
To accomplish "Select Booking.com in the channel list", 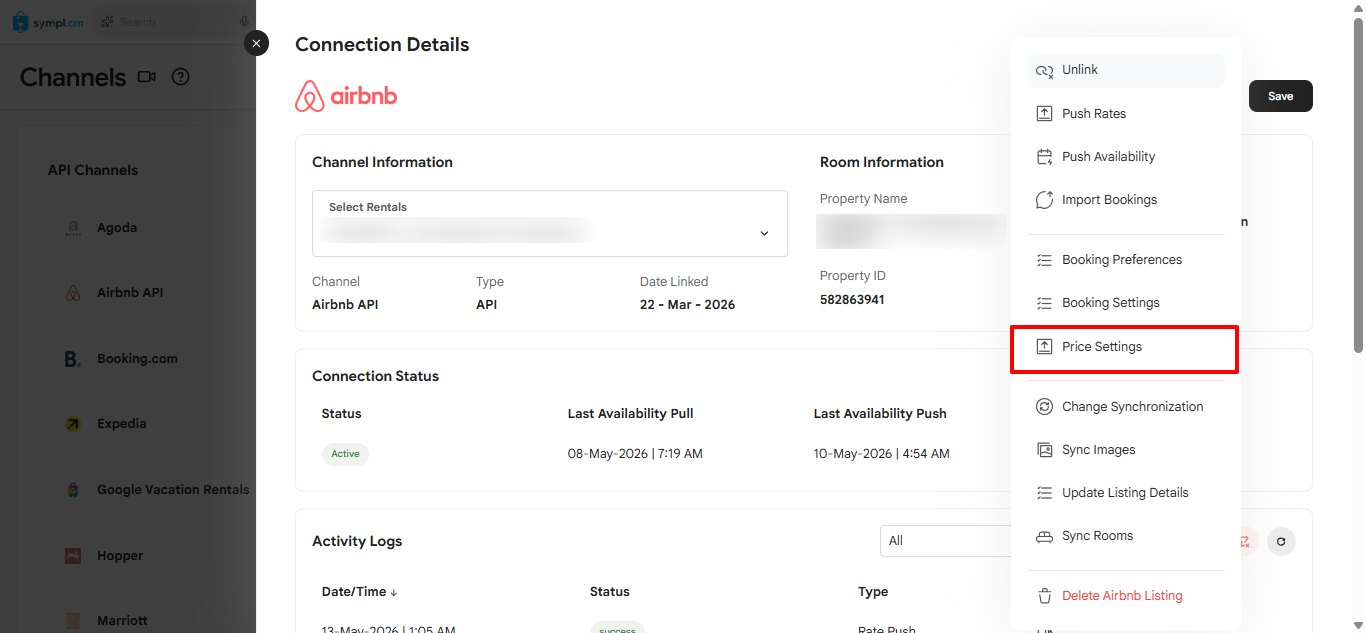I will [137, 359].
